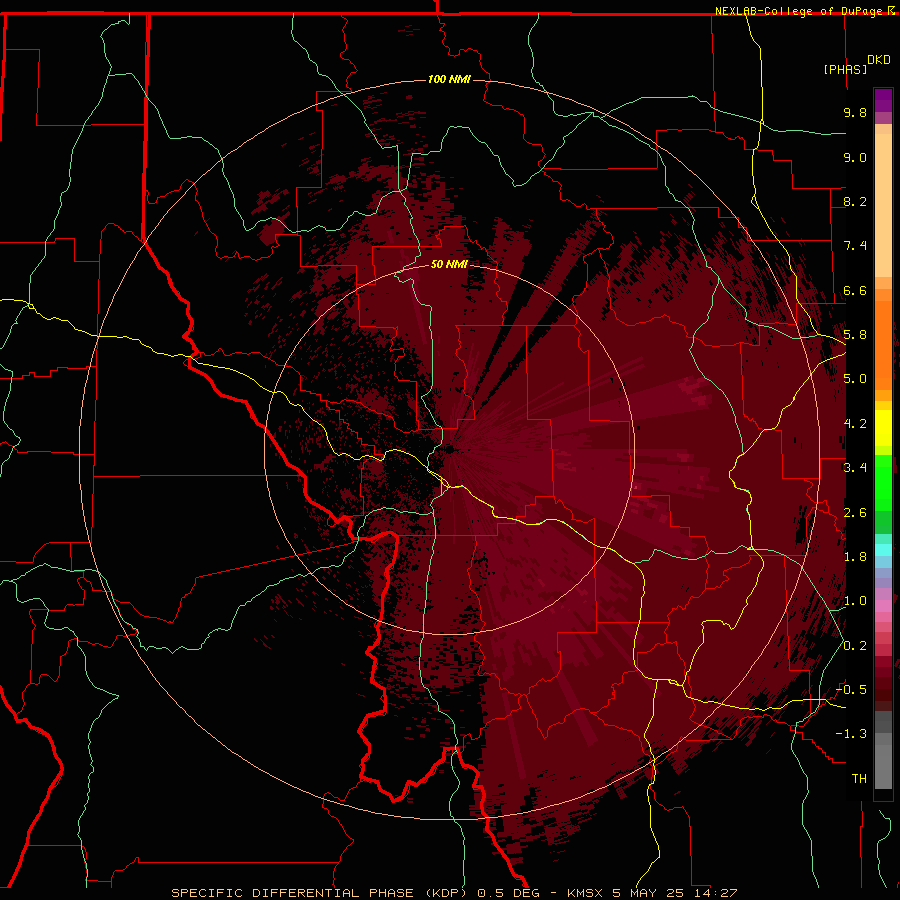
Task: Click the 2.6 value on the scale
Action: [x=855, y=513]
